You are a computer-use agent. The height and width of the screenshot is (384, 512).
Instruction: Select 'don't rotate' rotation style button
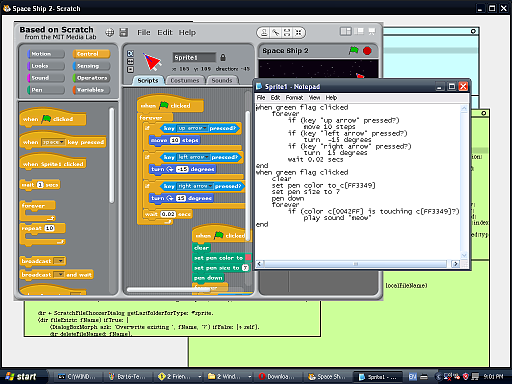[130, 69]
